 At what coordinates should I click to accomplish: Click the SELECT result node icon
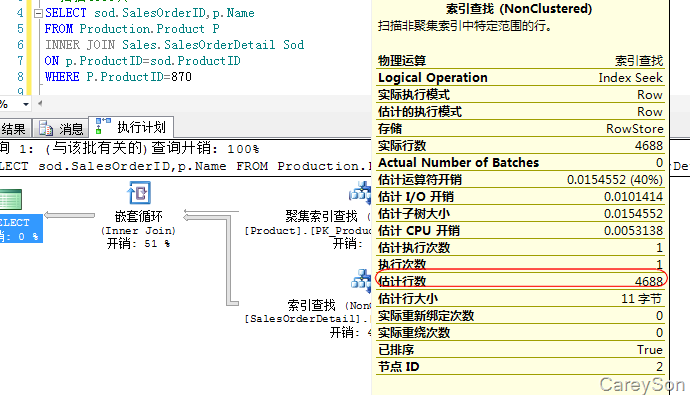[x=11, y=199]
